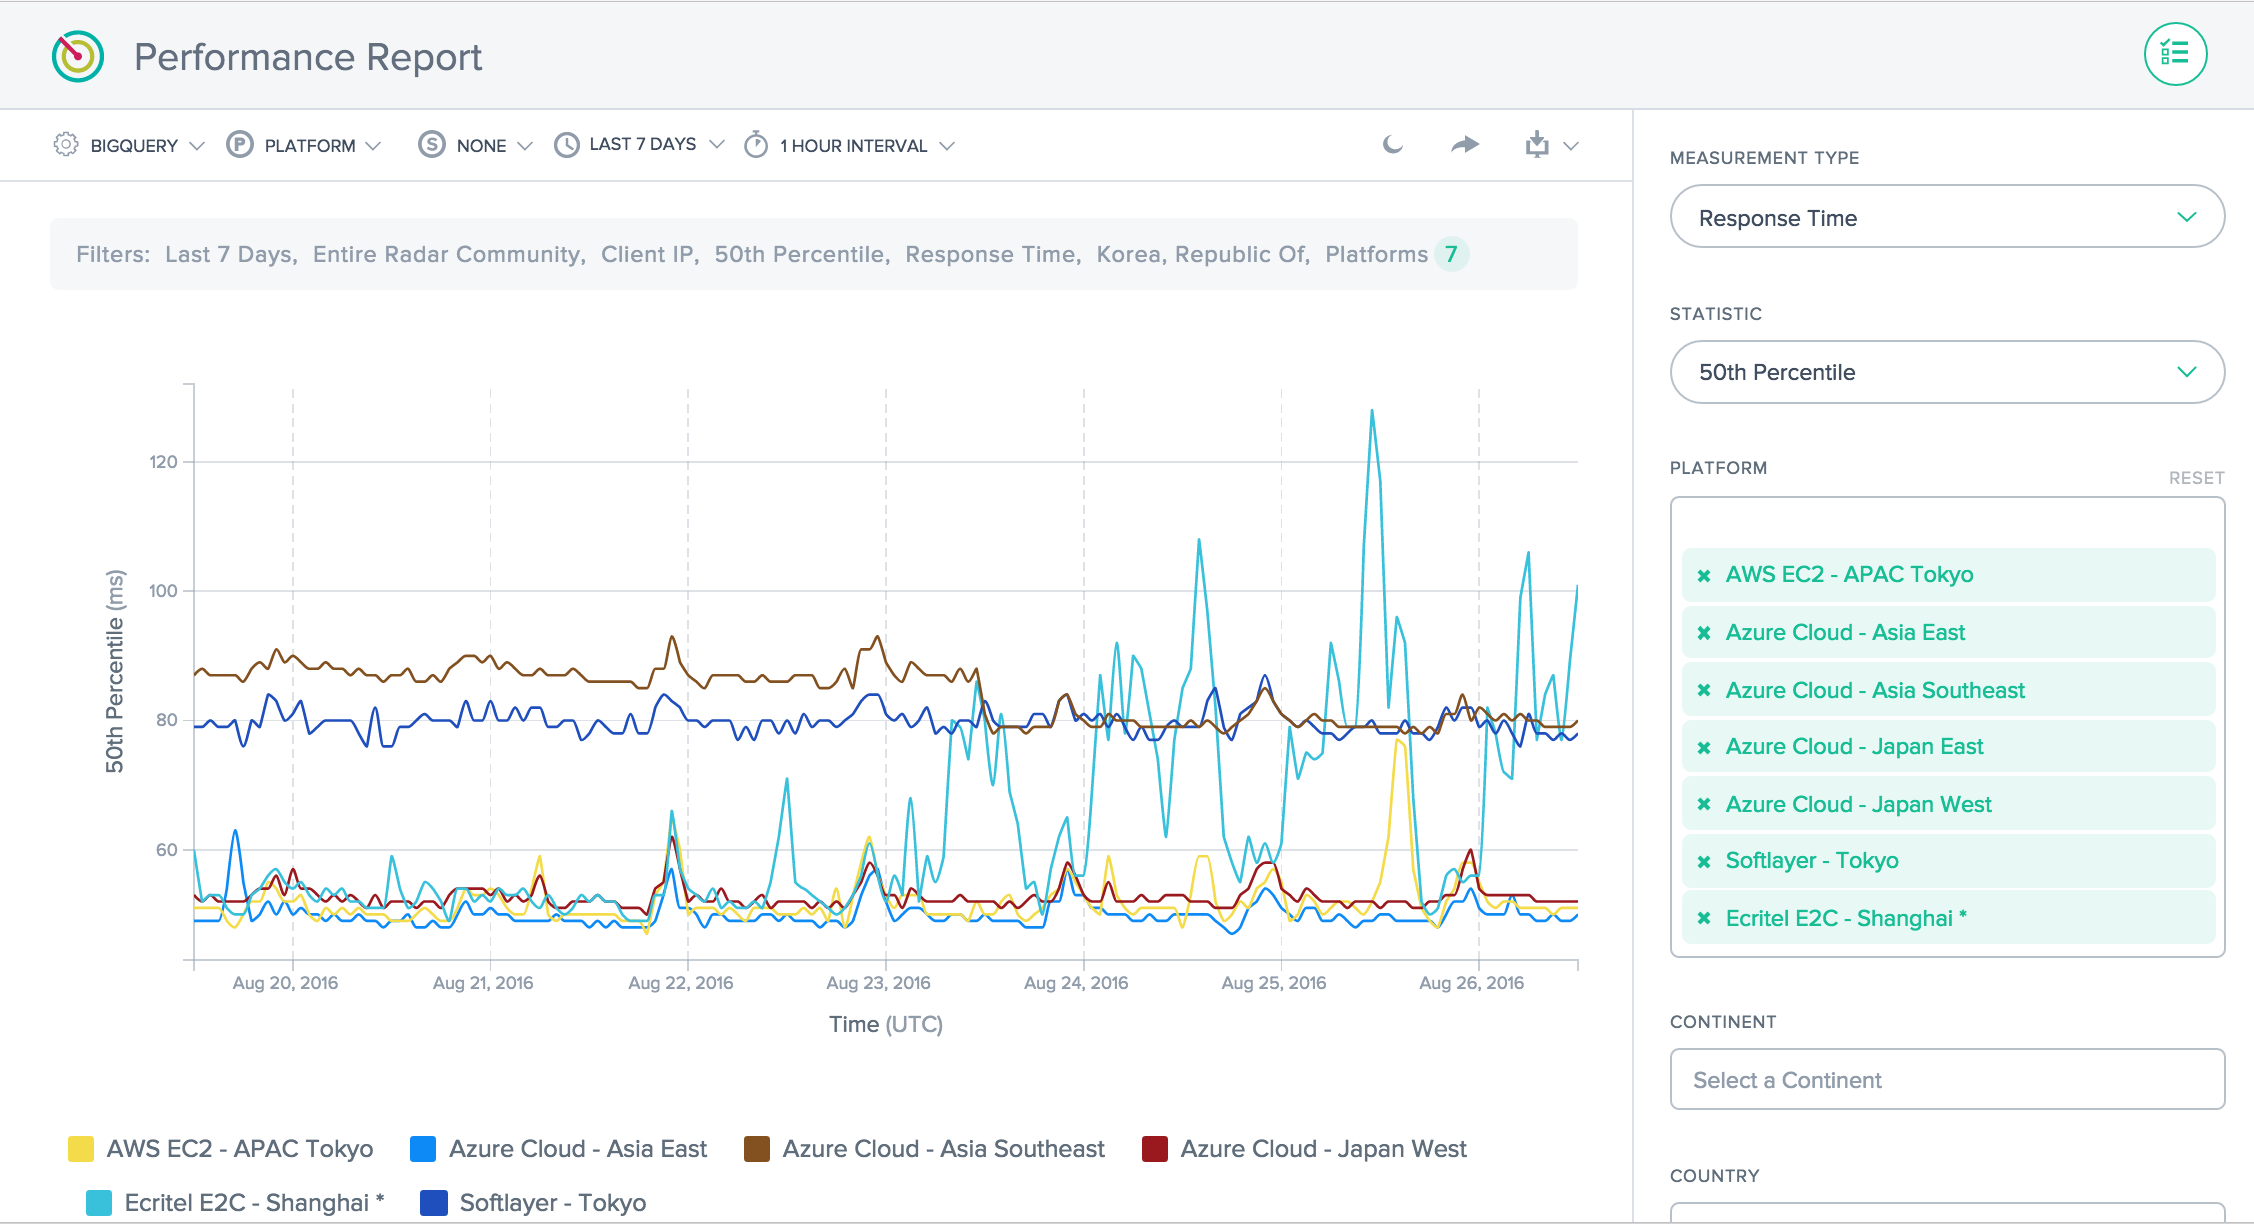The height and width of the screenshot is (1224, 2254).
Task: Click the Last 7 Days clock icon
Action: [567, 145]
